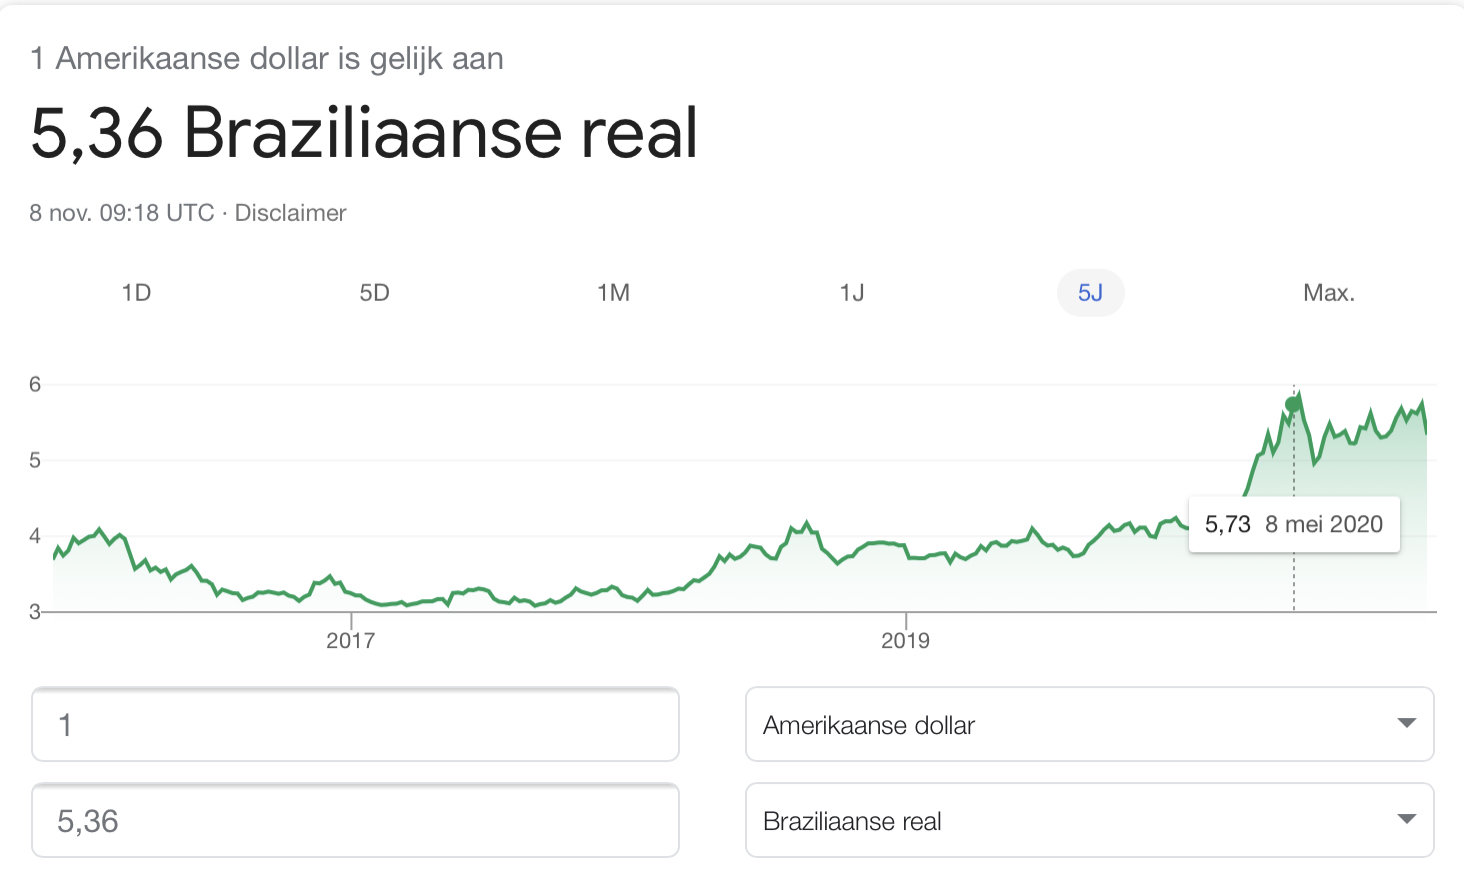The width and height of the screenshot is (1464, 889).
Task: Open the Disclaimer link
Action: point(290,213)
